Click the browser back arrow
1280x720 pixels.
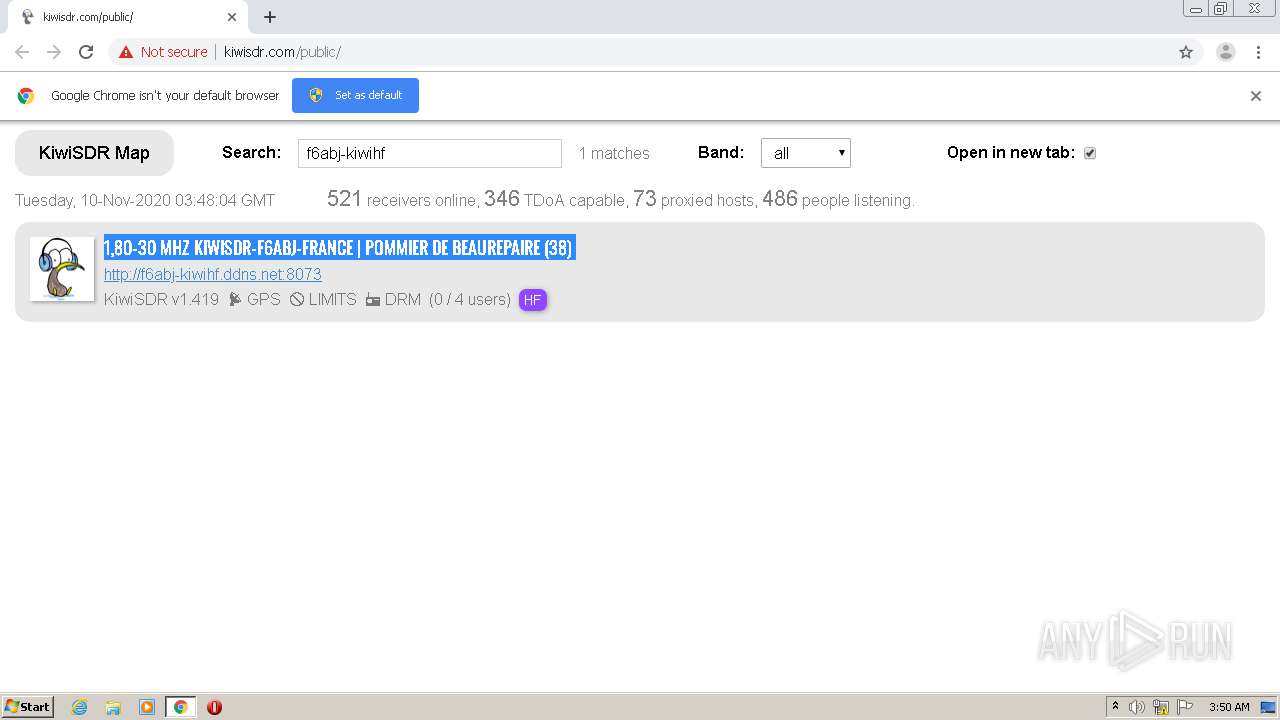coord(22,52)
